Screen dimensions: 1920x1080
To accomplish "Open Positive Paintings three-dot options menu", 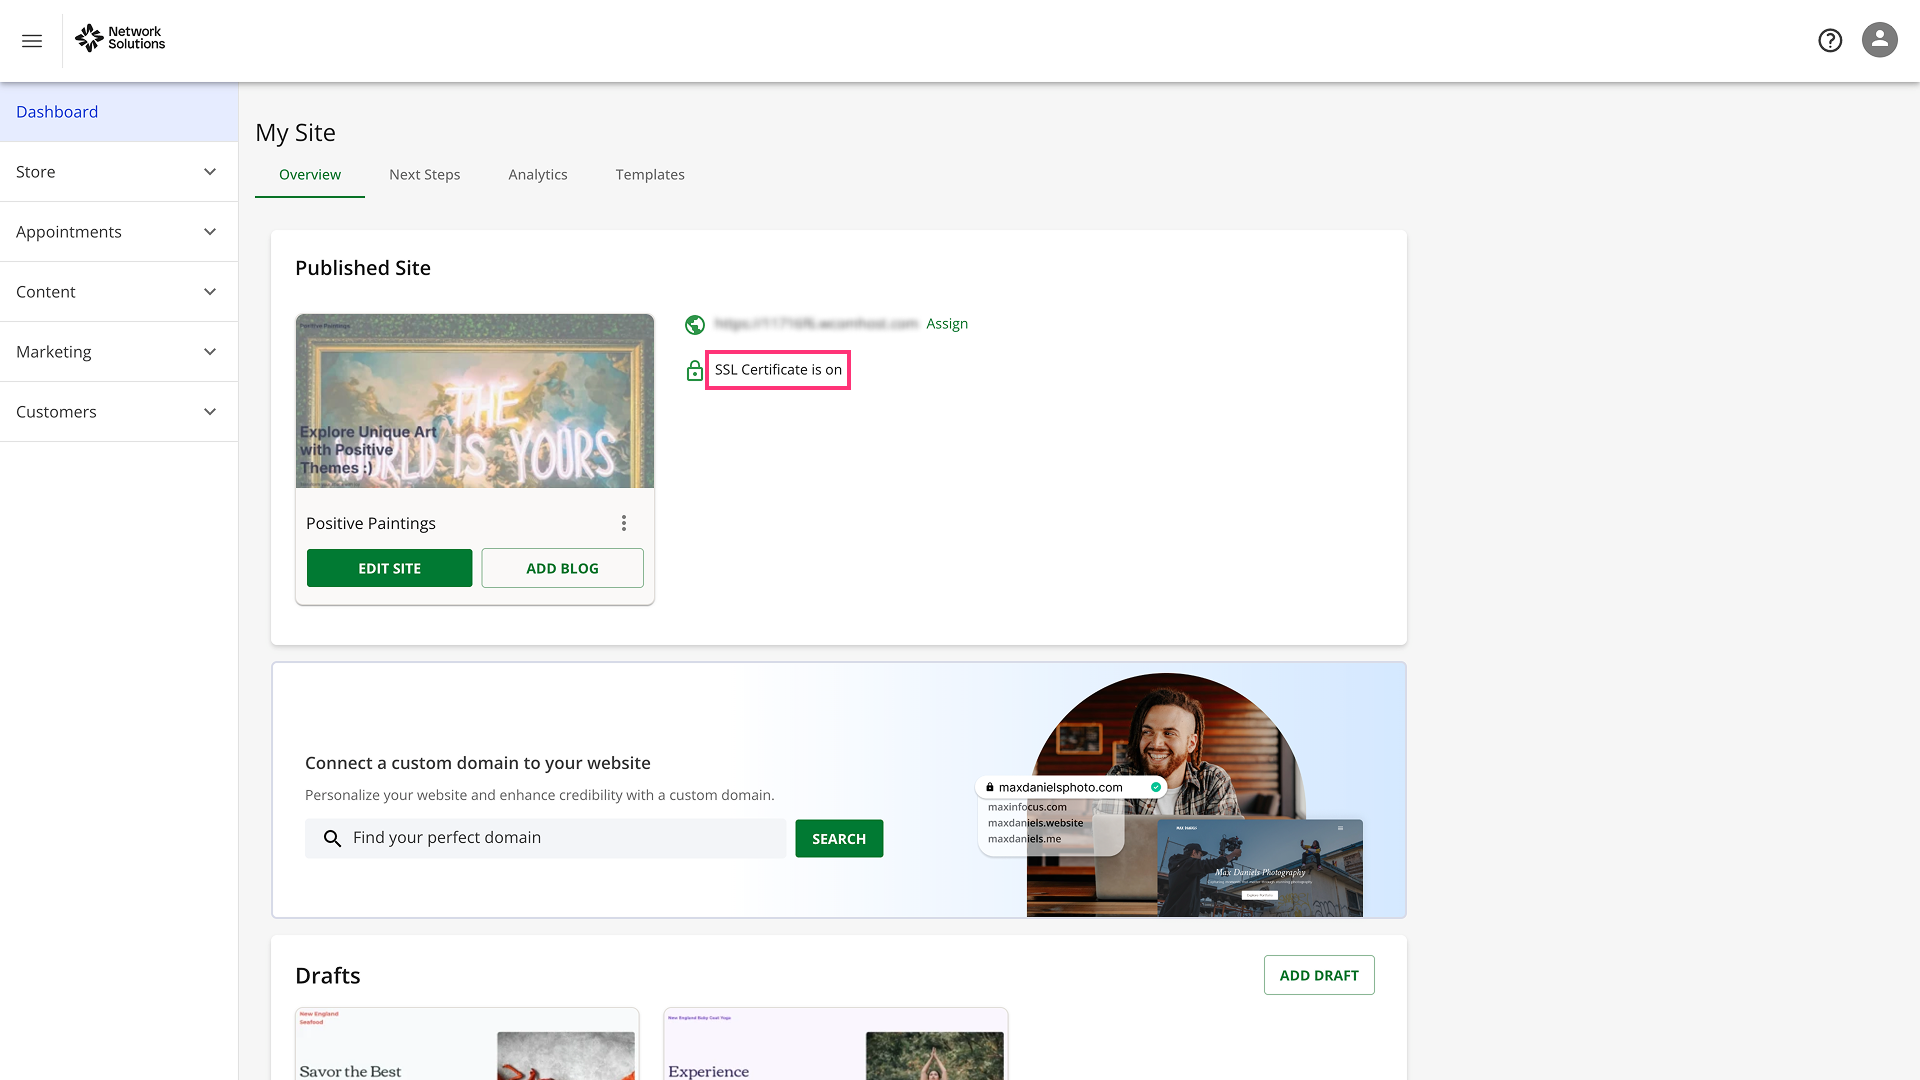I will coord(624,523).
